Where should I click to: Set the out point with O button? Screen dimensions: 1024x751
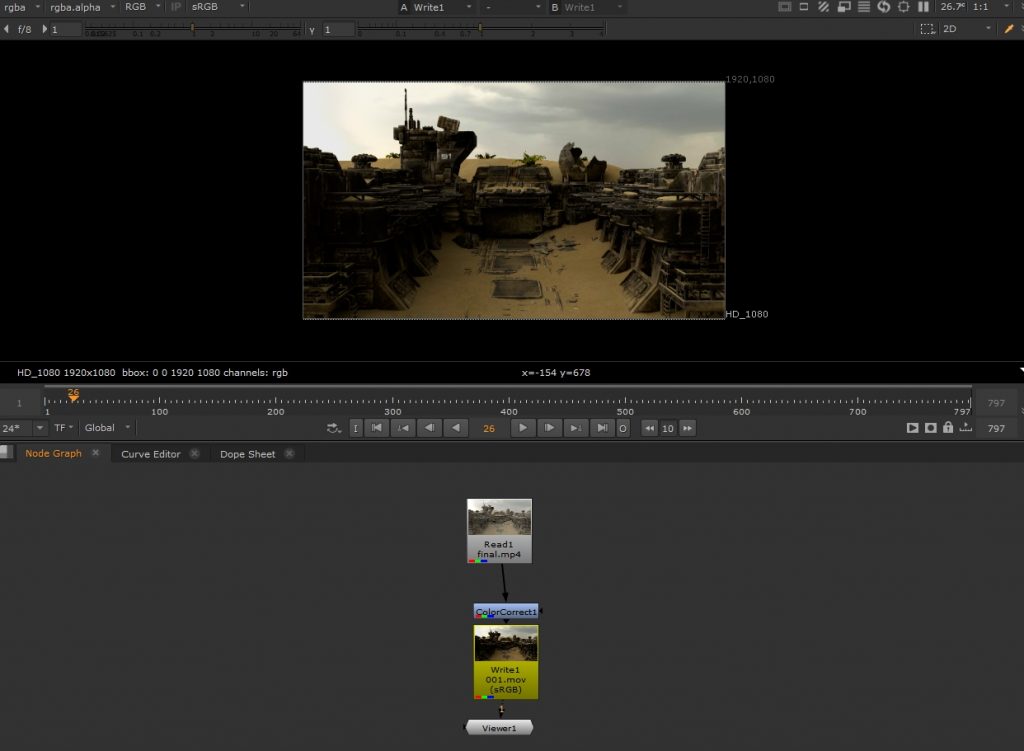623,428
